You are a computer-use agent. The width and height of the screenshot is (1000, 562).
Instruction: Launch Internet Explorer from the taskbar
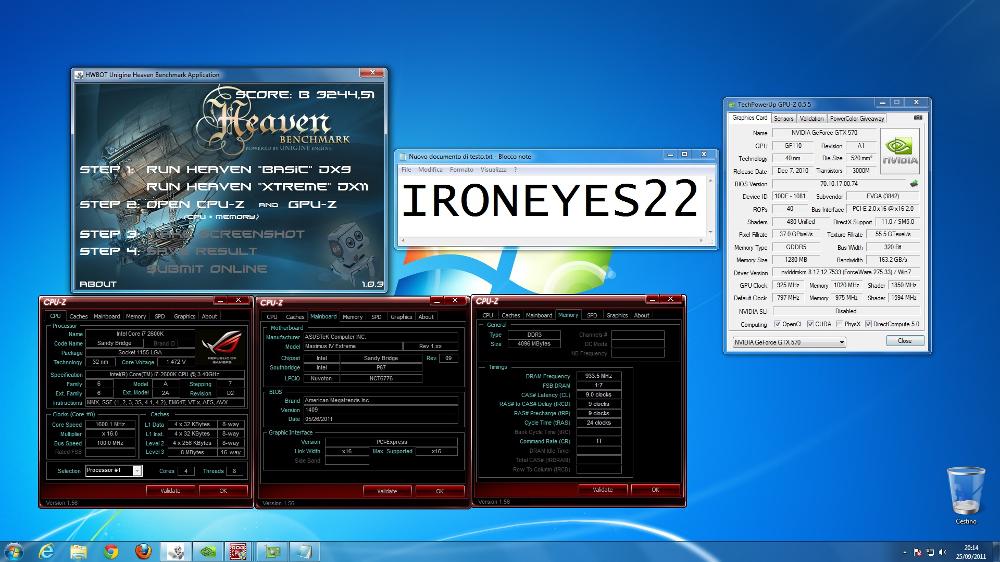click(x=46, y=551)
